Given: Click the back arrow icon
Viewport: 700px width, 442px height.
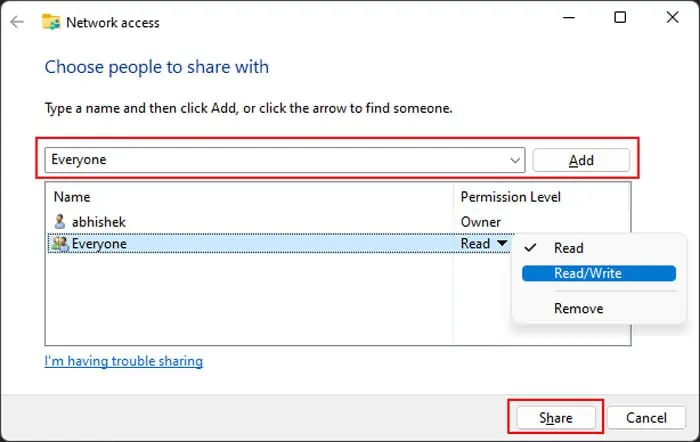Looking at the screenshot, I should 17,21.
